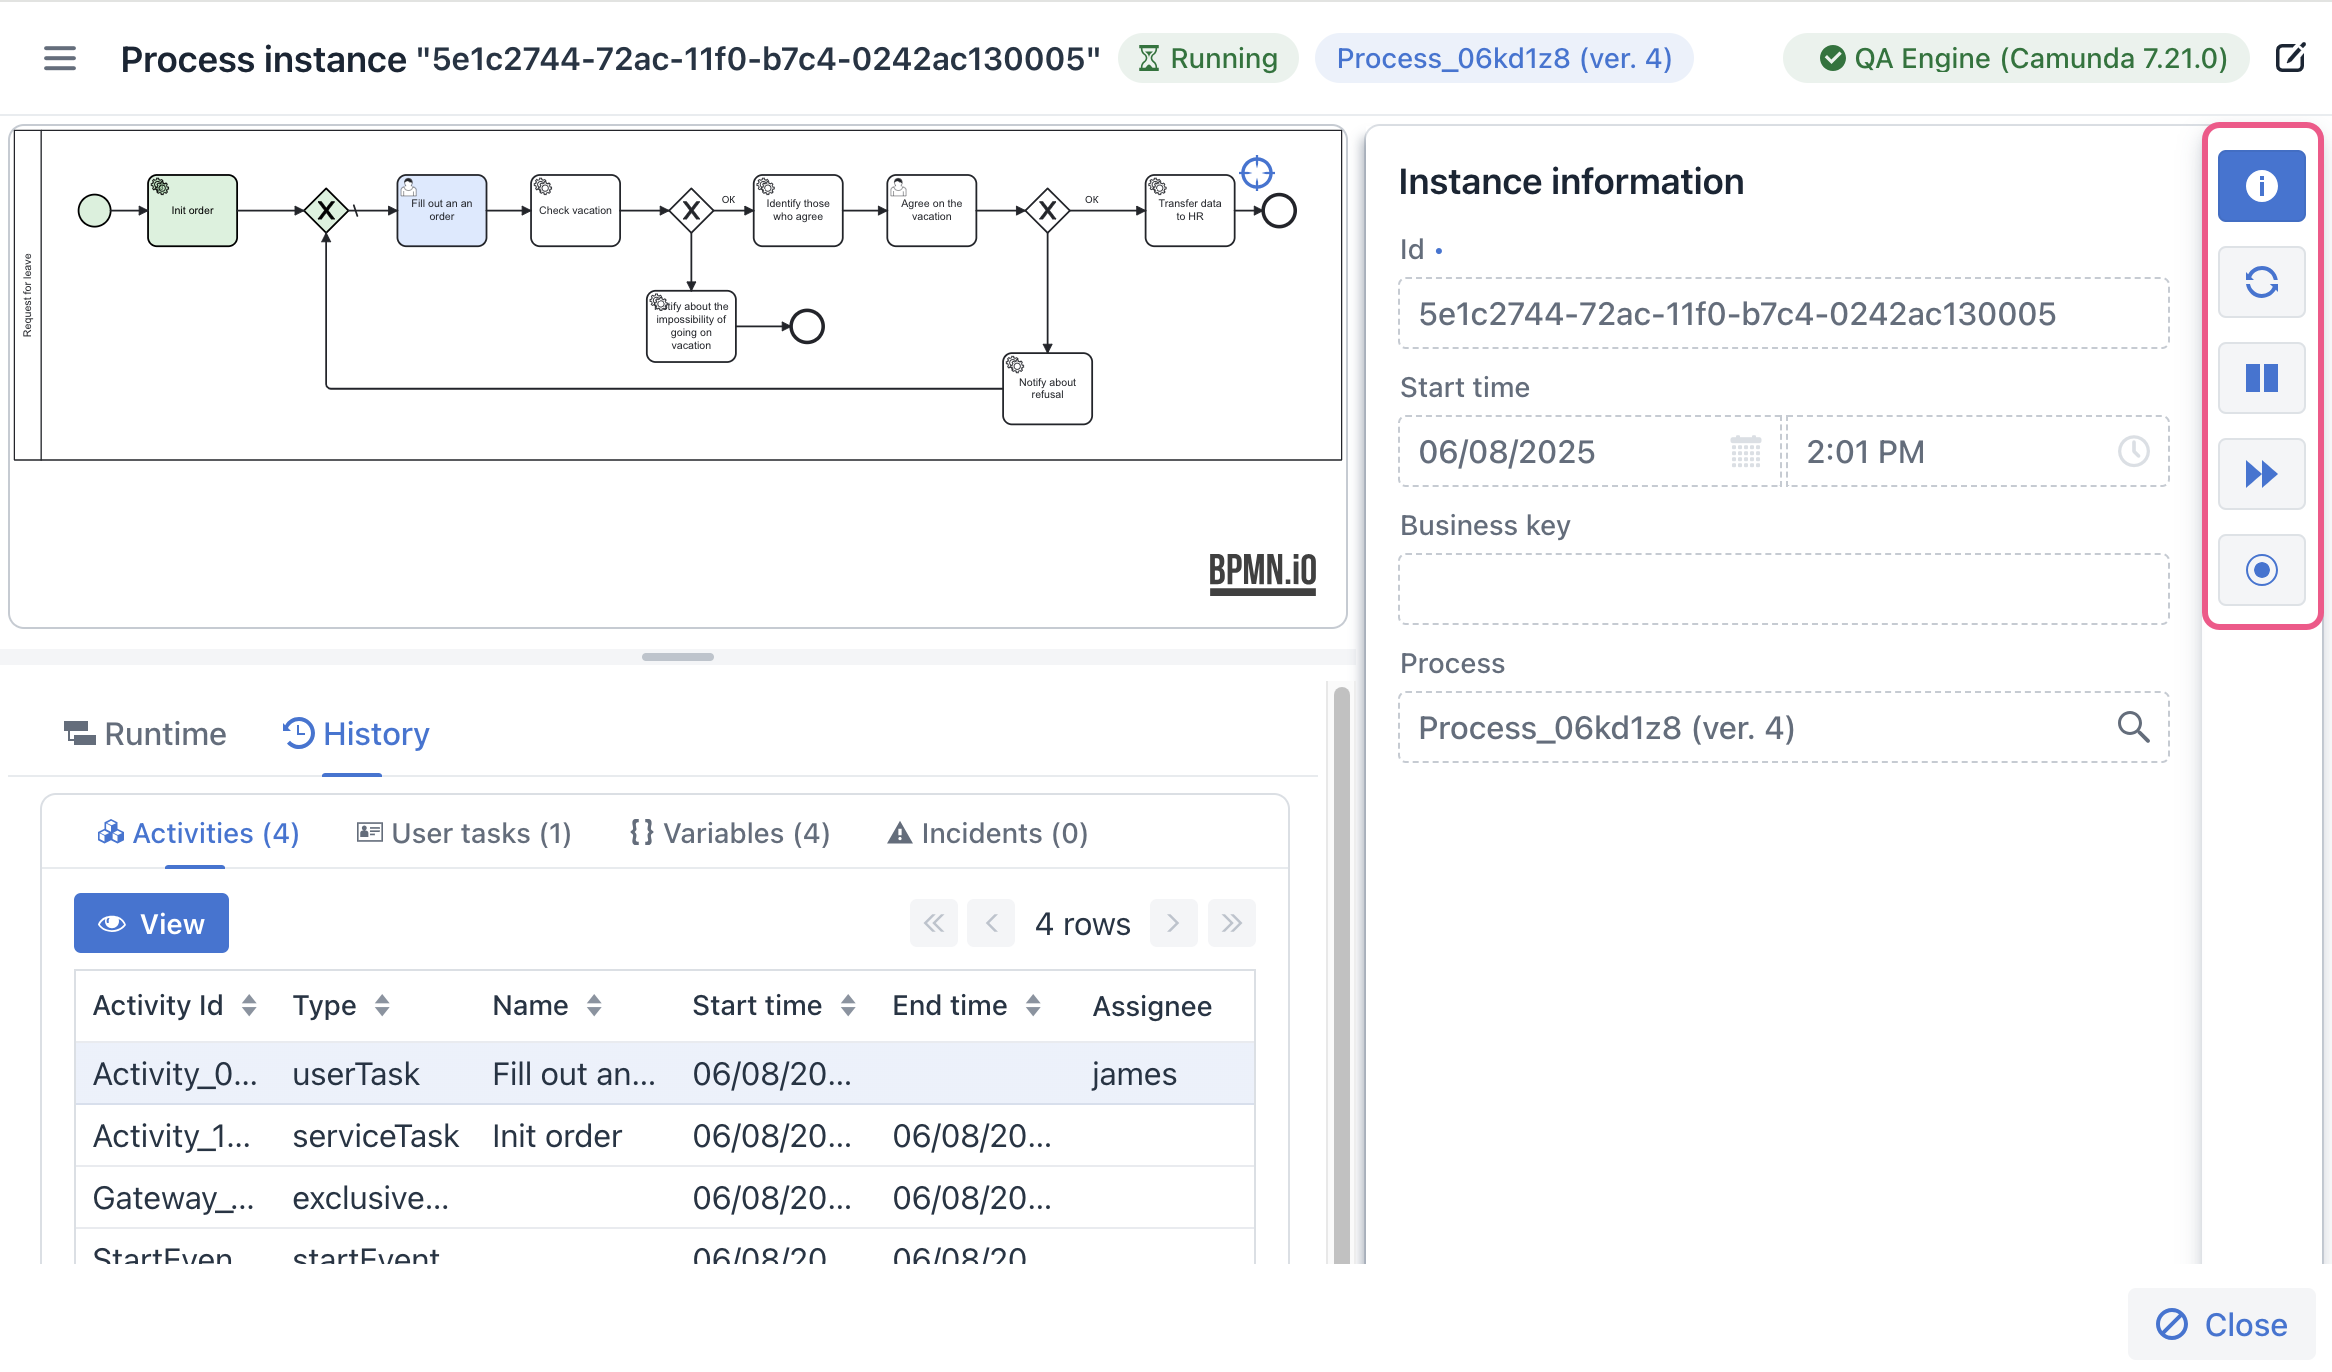Click the refresh instance icon button

click(x=2261, y=282)
